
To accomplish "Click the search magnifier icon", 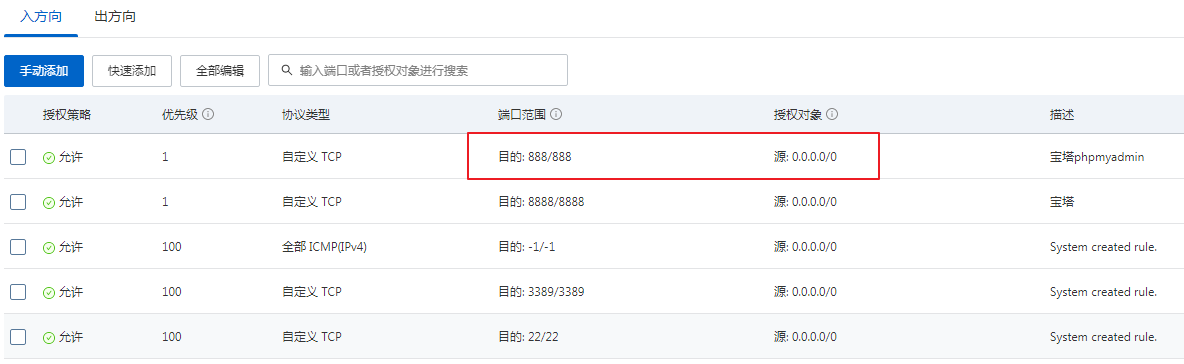I will pyautogui.click(x=286, y=70).
